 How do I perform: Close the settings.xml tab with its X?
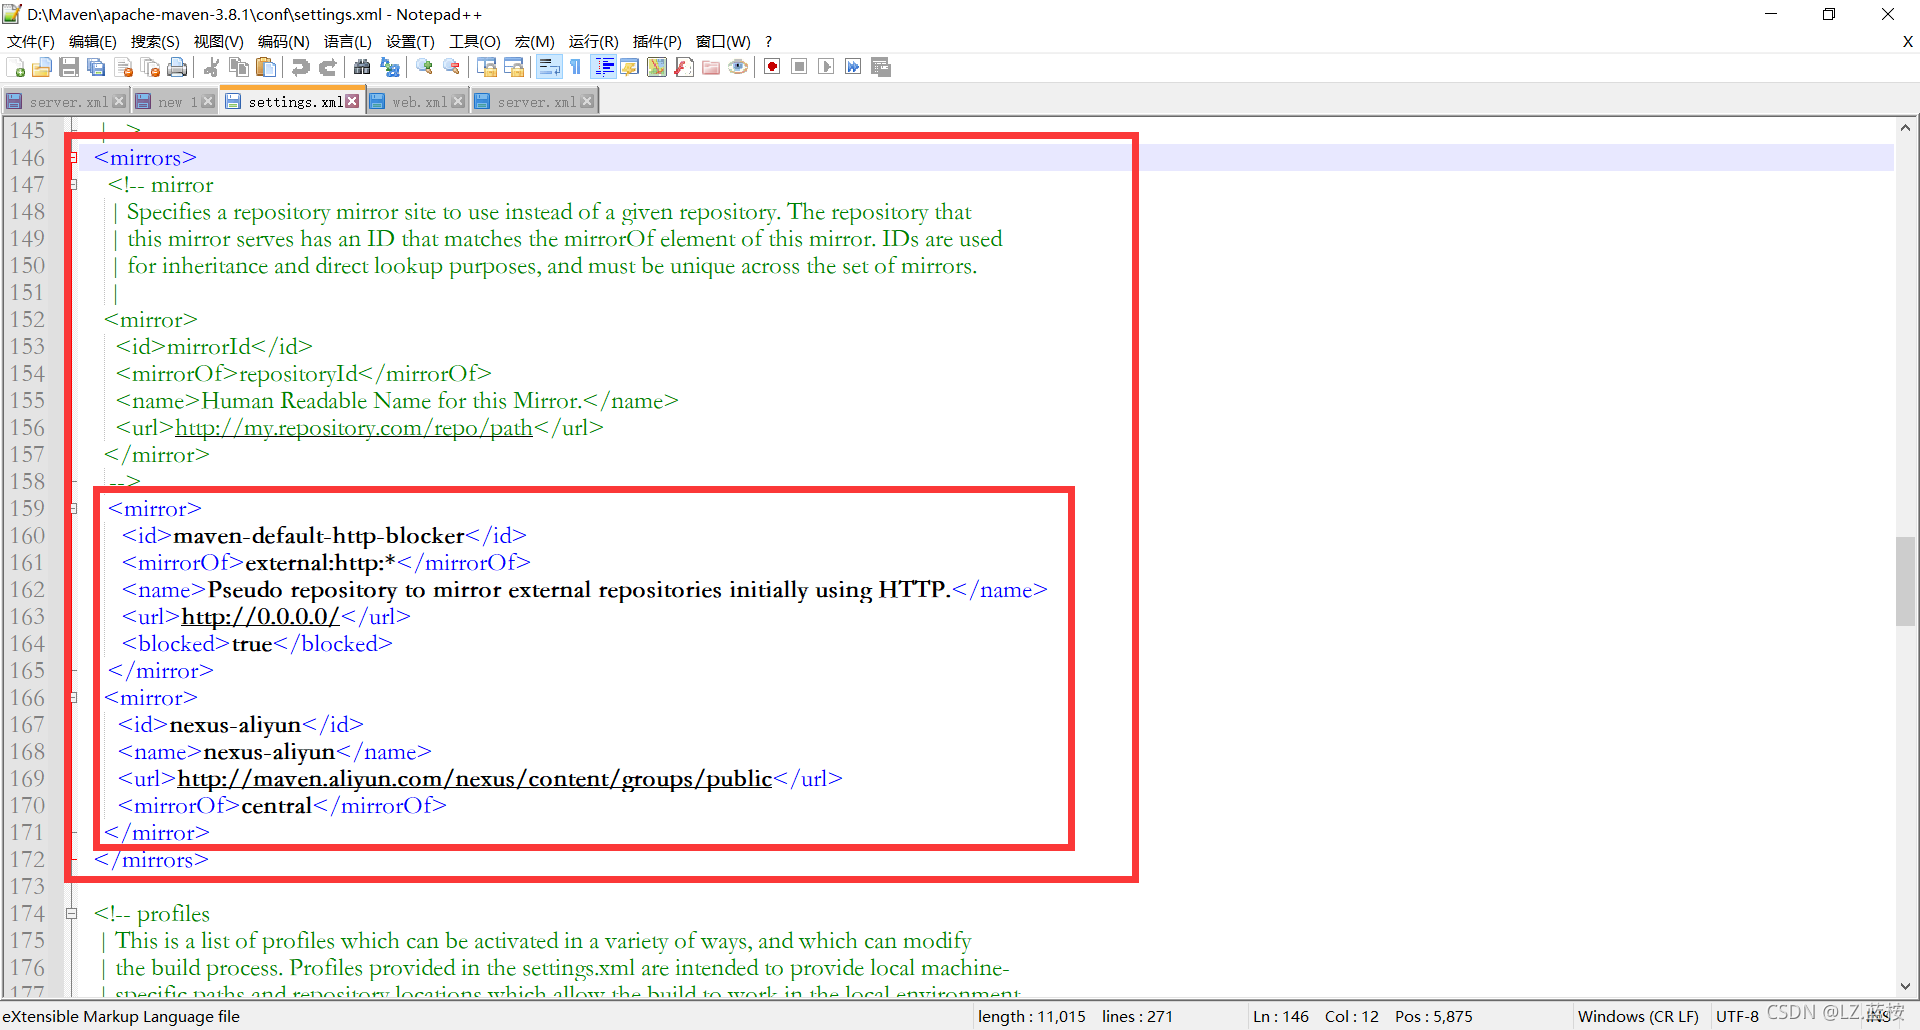pyautogui.click(x=352, y=101)
